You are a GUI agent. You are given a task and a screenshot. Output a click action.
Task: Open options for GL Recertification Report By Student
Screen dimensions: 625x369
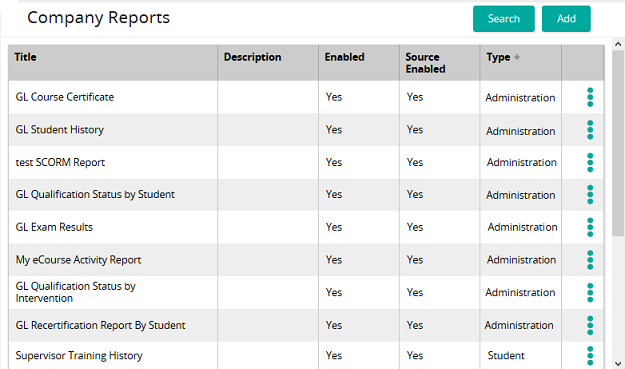(590, 325)
